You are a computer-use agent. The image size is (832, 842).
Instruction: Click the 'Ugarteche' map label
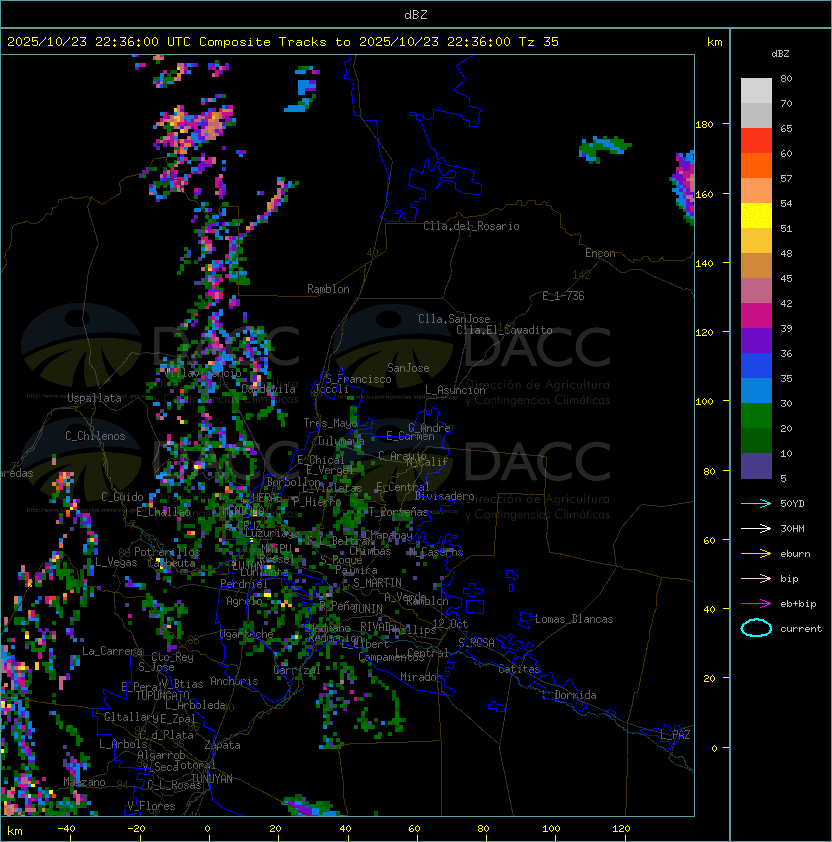click(x=247, y=634)
